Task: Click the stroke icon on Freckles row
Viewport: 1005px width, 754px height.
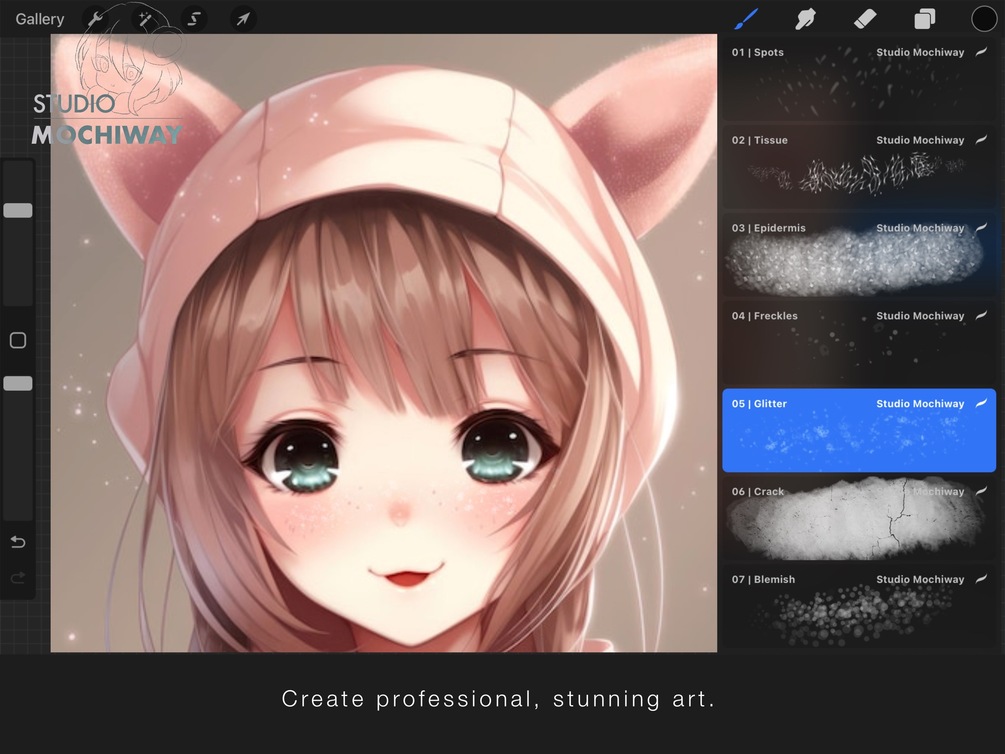Action: pyautogui.click(x=981, y=315)
